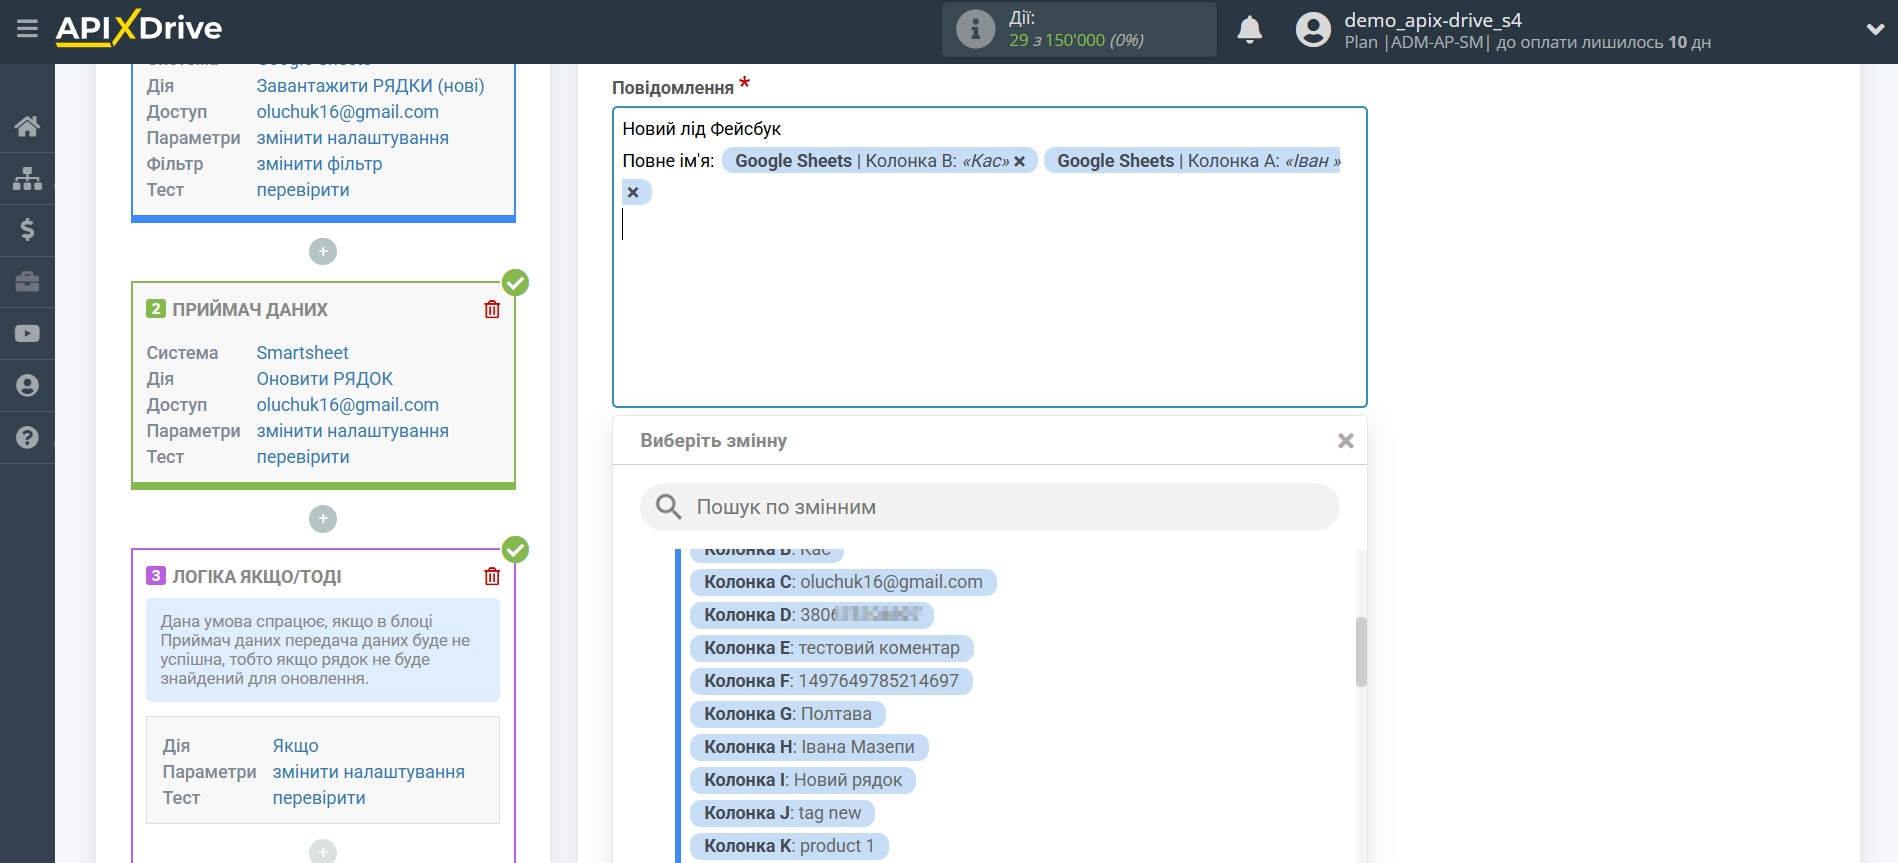Remove the Колонка A «Іван» variable tag
1898x863 pixels.
[x=633, y=192]
